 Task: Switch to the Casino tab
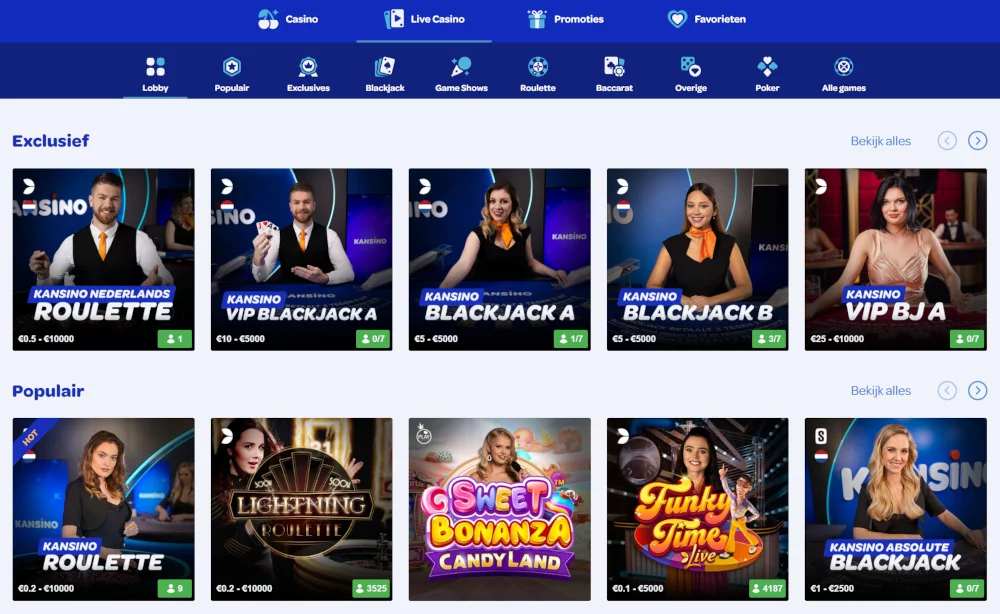pyautogui.click(x=288, y=19)
